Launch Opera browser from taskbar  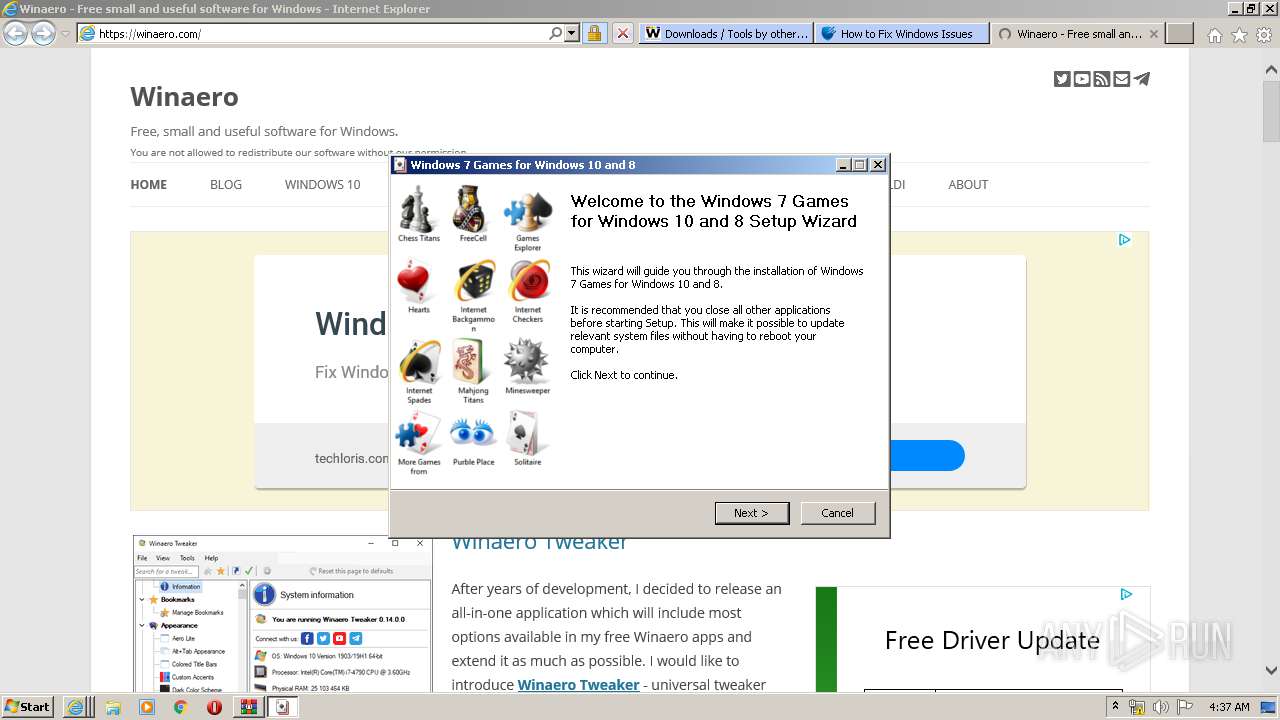click(x=214, y=707)
